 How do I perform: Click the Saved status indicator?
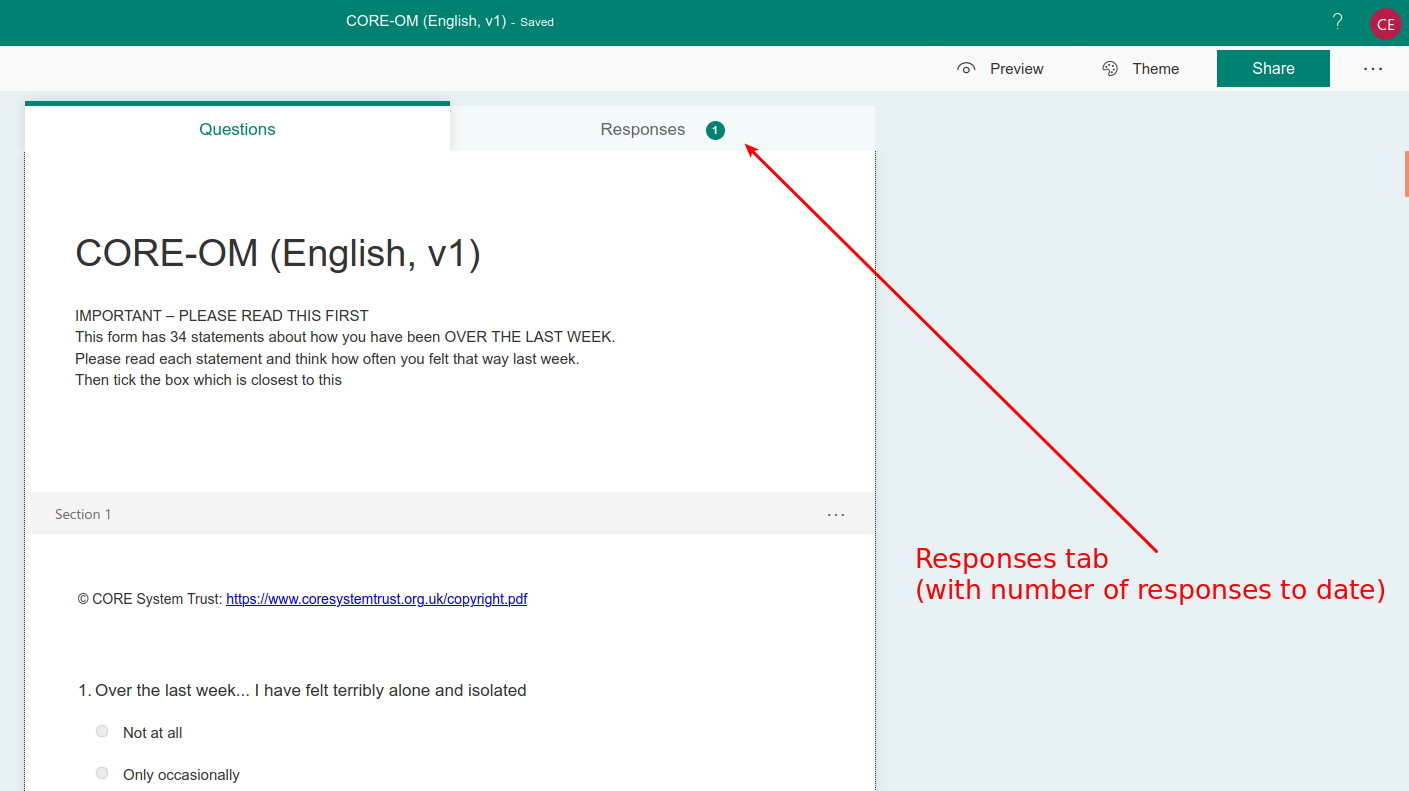click(537, 21)
